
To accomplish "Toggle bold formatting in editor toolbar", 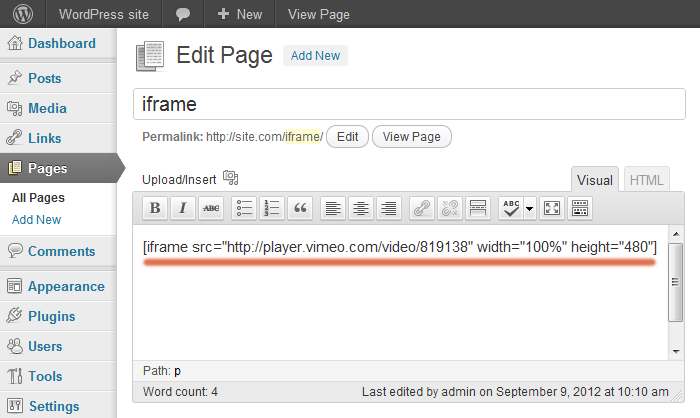I will 155,208.
